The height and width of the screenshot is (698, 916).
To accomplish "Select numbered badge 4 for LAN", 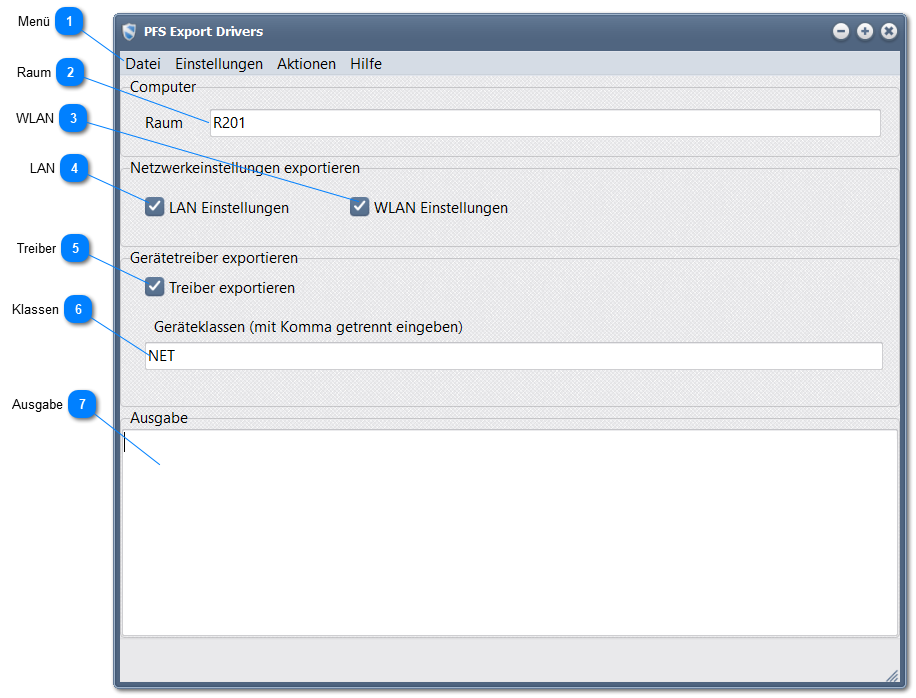I will coord(74,168).
